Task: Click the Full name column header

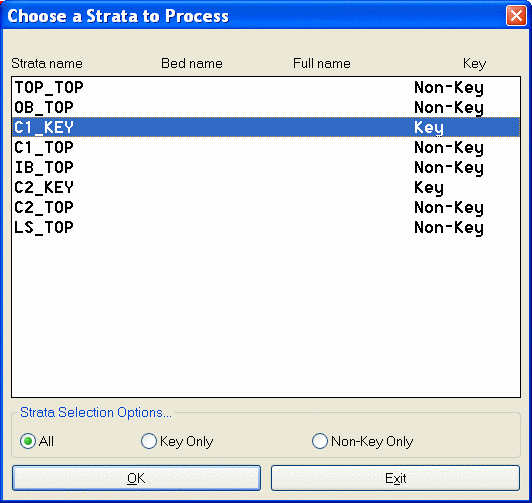Action: point(322,63)
